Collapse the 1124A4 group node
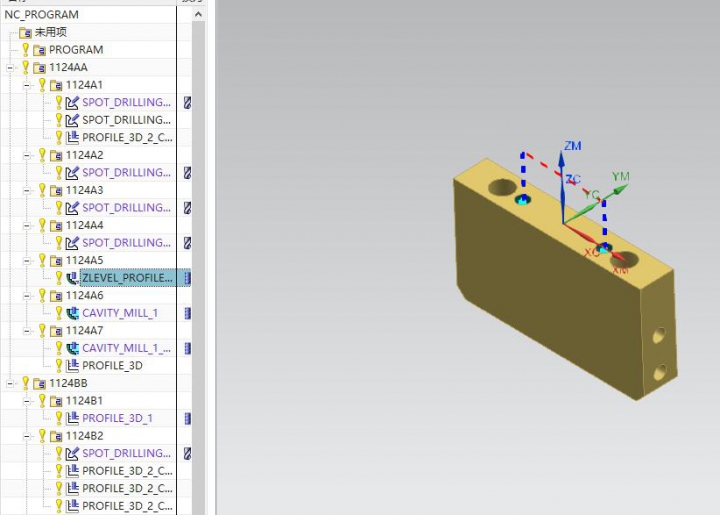The width and height of the screenshot is (720, 515). click(x=27, y=225)
